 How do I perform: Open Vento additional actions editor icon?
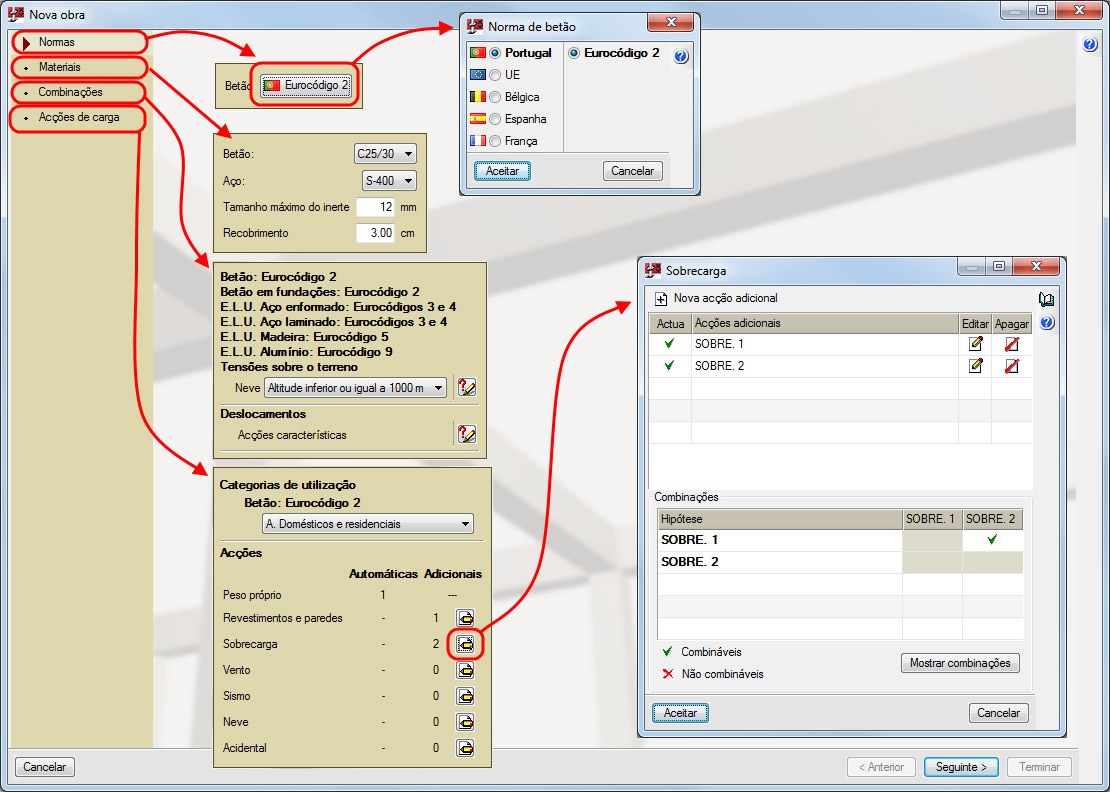click(464, 670)
